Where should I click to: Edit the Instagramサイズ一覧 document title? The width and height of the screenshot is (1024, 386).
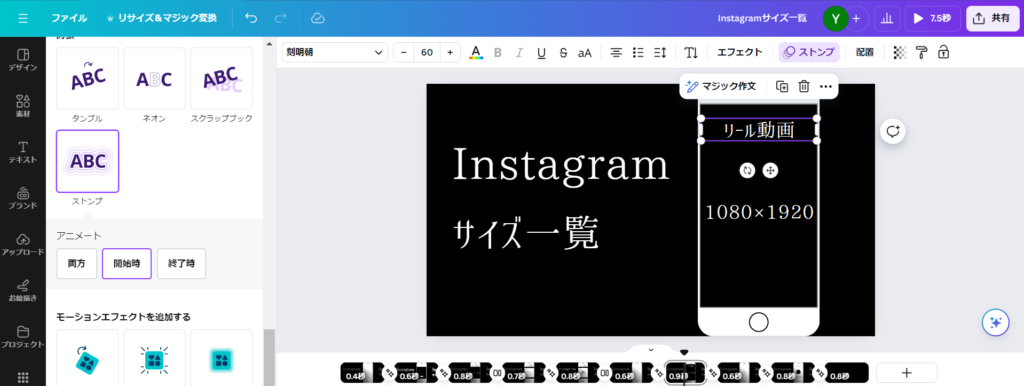[x=762, y=18]
